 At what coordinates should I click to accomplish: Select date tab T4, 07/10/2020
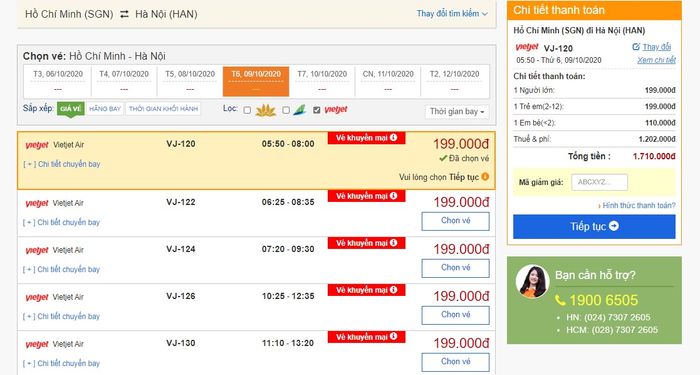pos(124,81)
